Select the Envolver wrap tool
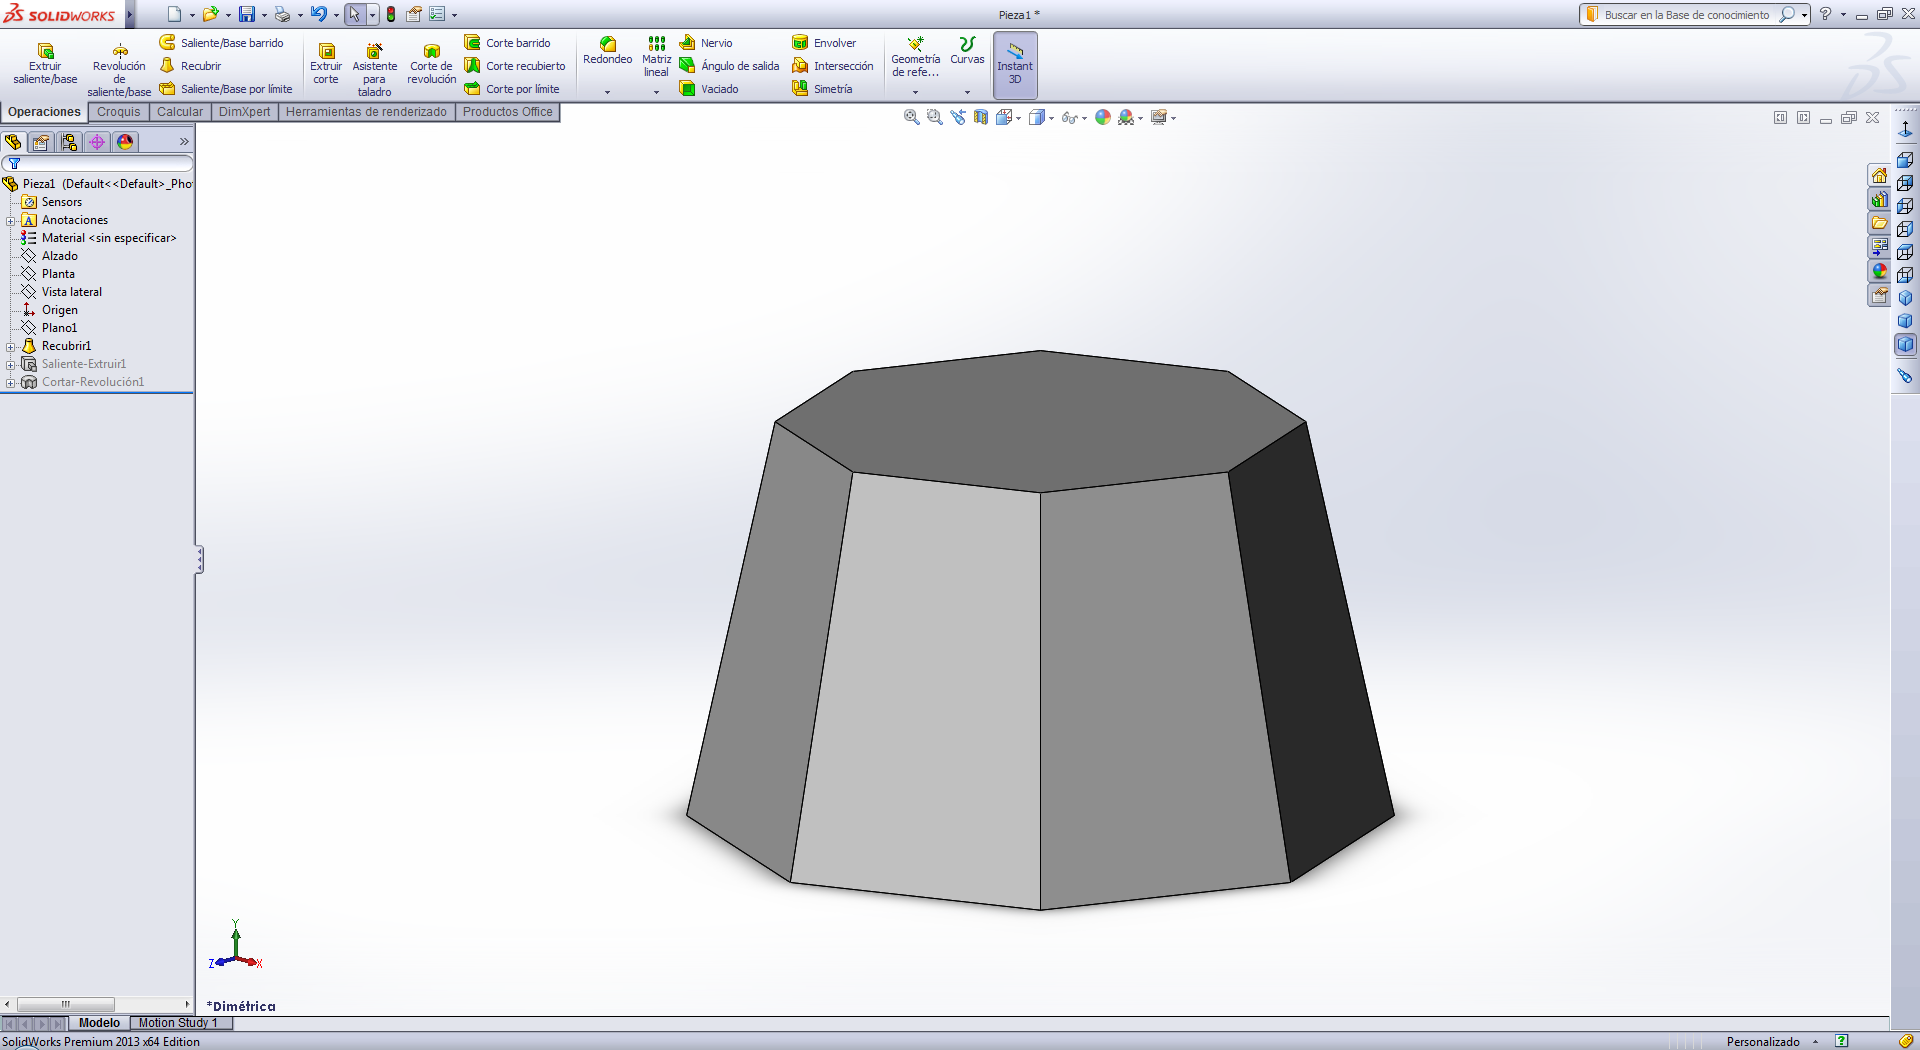The width and height of the screenshot is (1920, 1050). tap(824, 43)
